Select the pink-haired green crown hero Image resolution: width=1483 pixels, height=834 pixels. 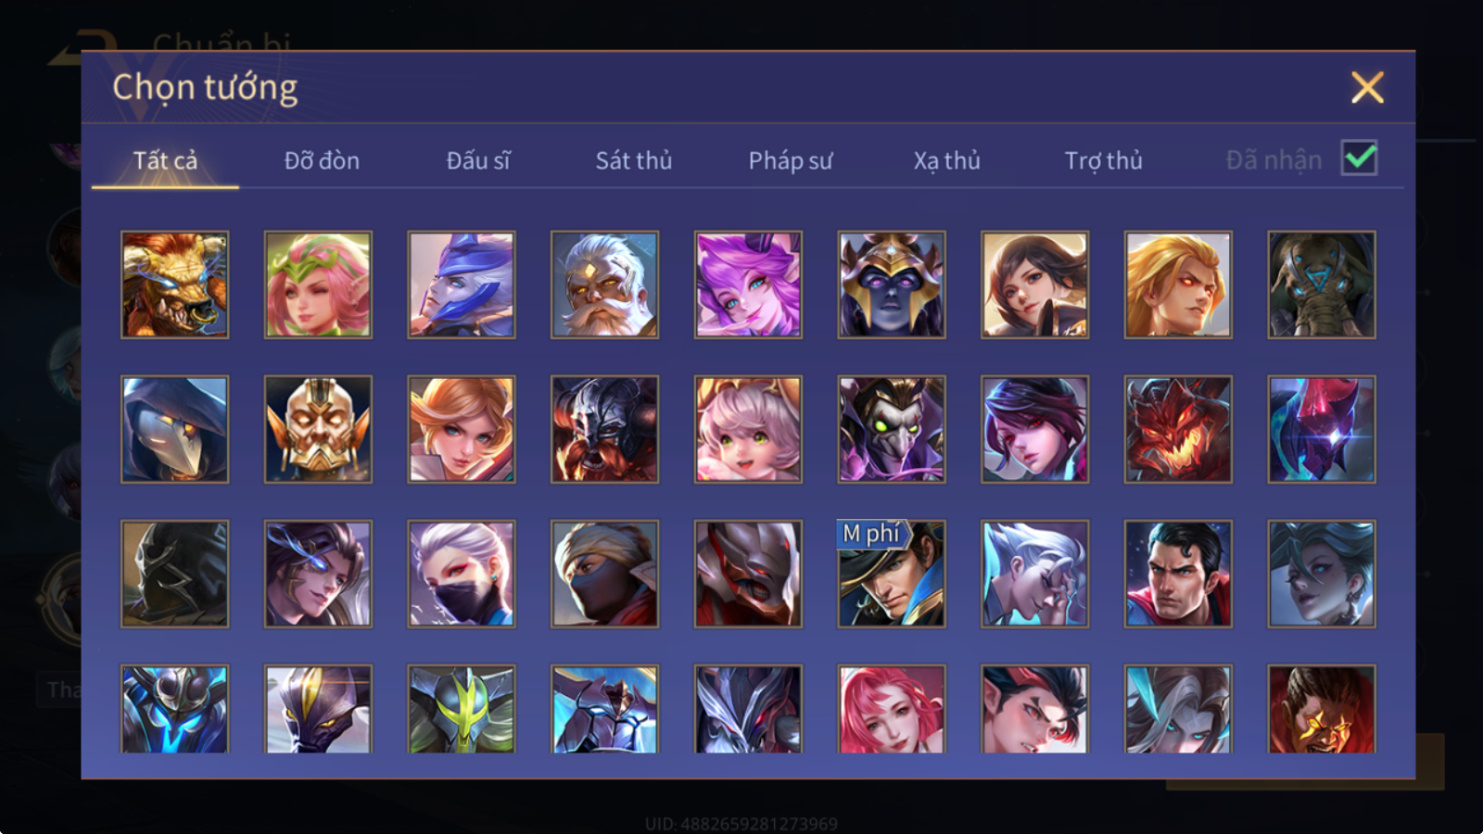coord(318,285)
